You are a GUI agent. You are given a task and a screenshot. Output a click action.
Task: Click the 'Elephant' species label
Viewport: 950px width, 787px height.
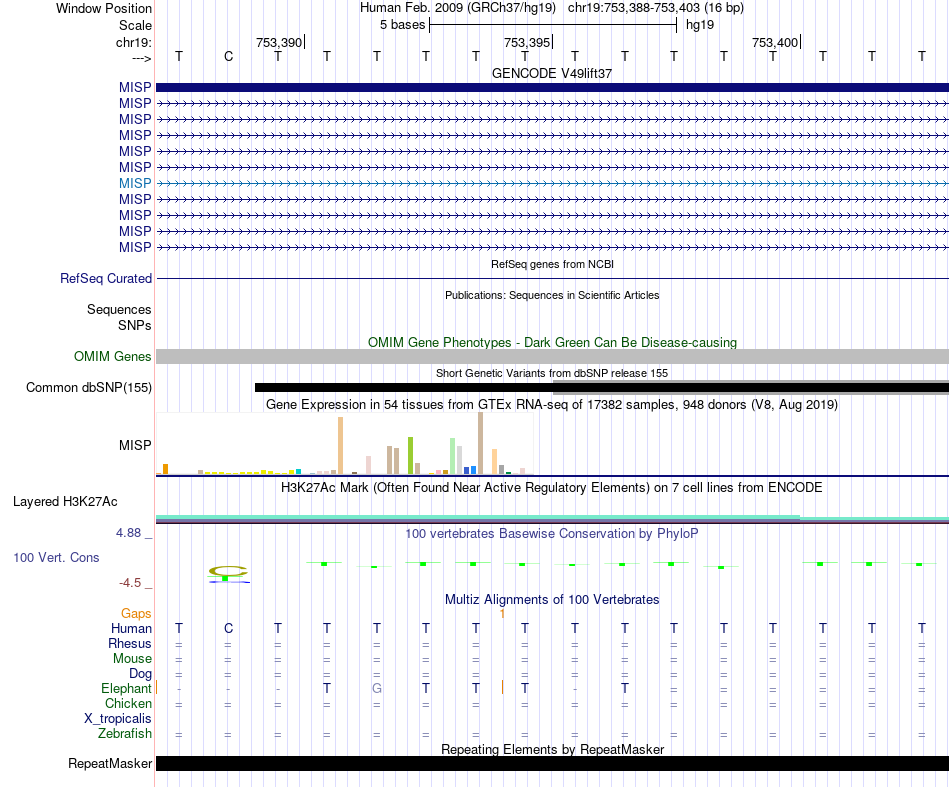coord(126,689)
